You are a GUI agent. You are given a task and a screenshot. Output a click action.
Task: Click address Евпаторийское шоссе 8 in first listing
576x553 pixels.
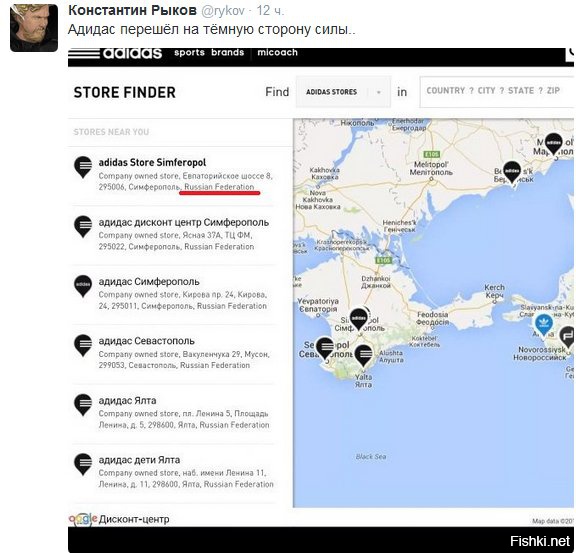pos(228,176)
